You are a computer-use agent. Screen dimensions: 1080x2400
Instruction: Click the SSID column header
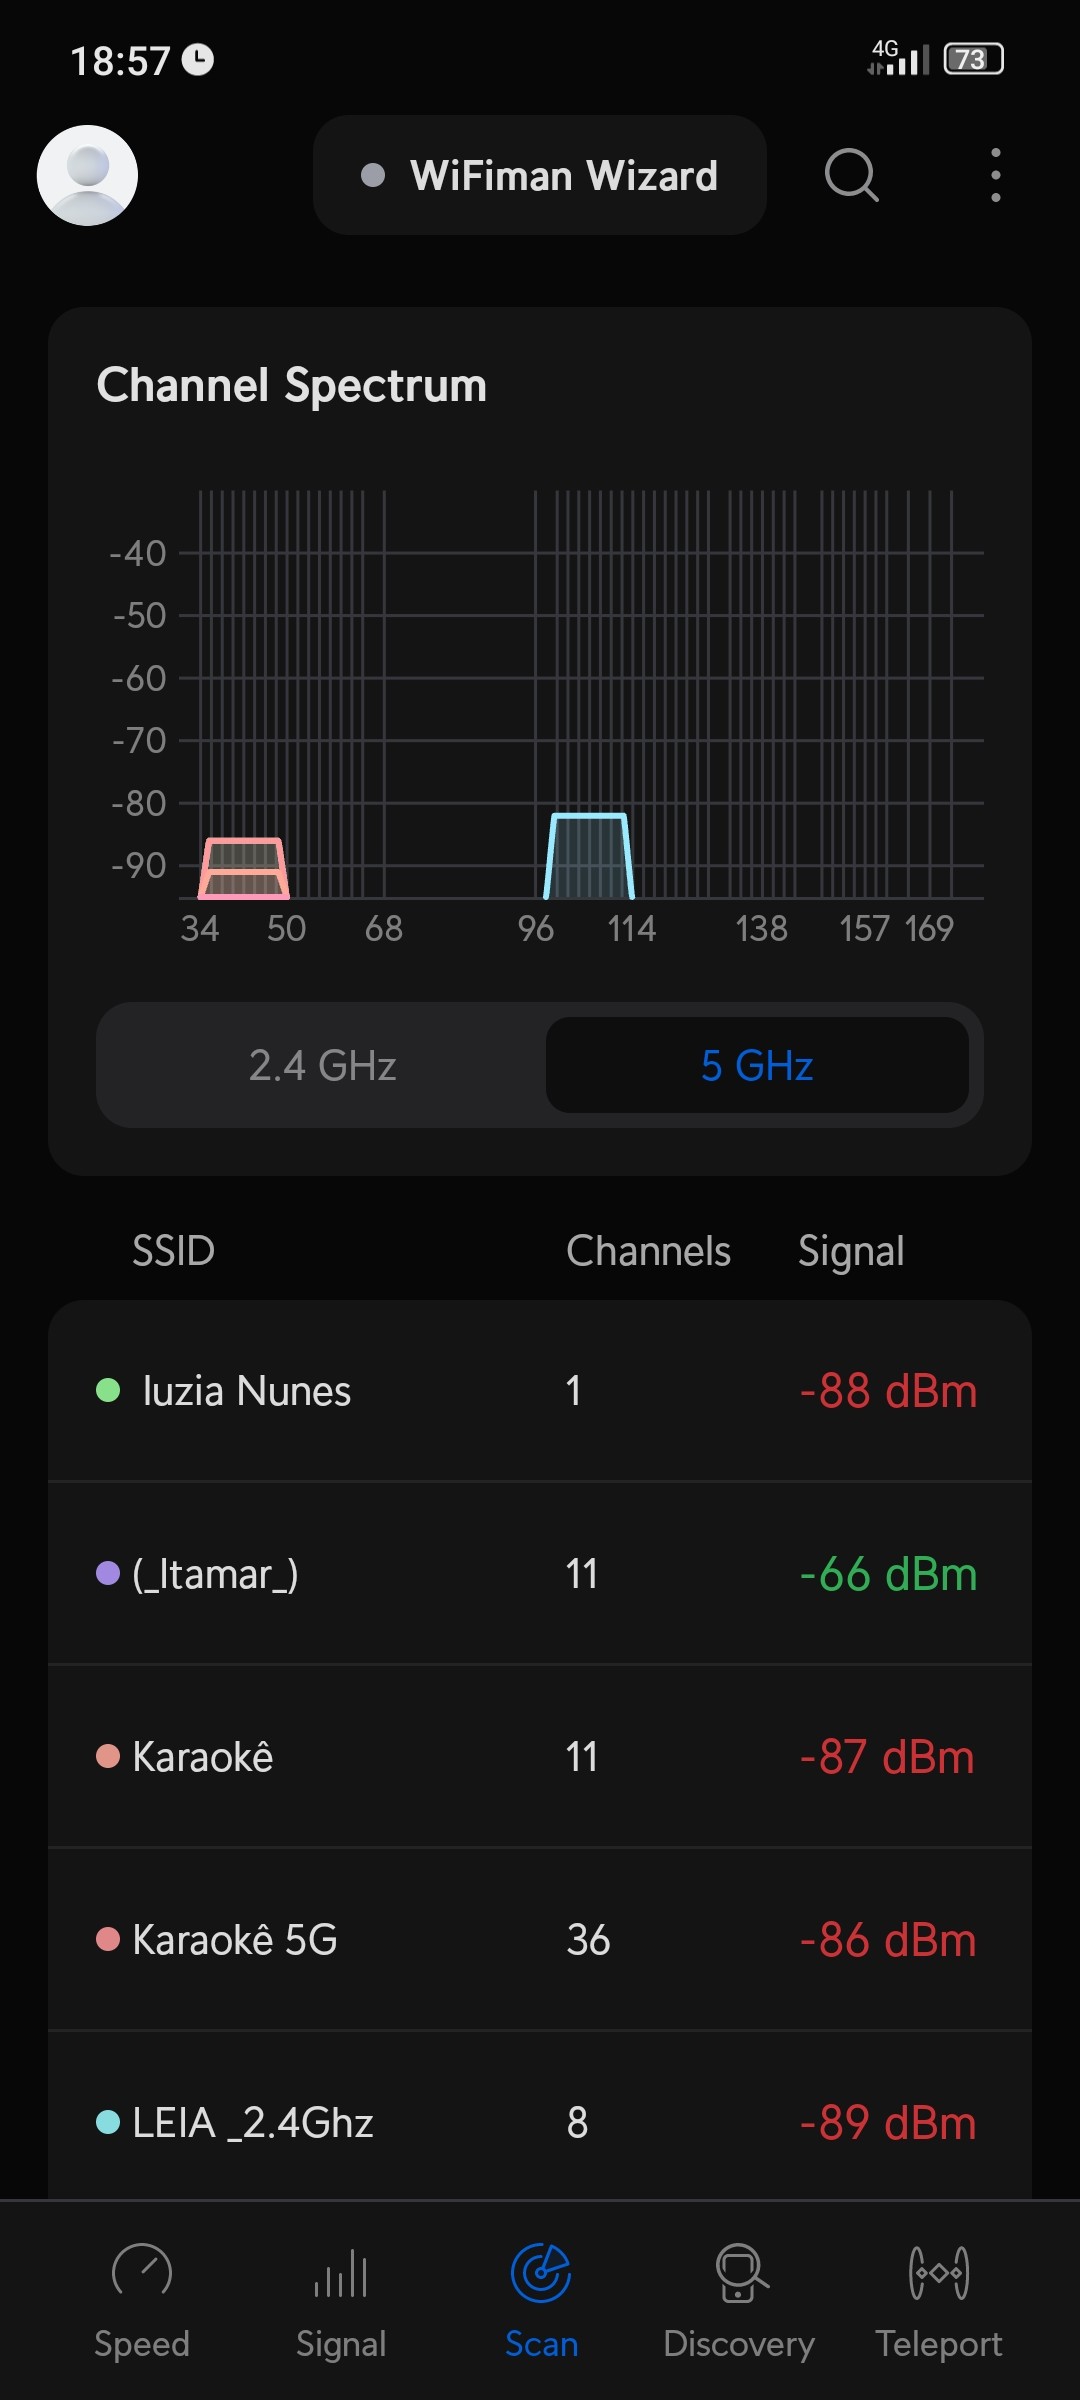pos(174,1251)
